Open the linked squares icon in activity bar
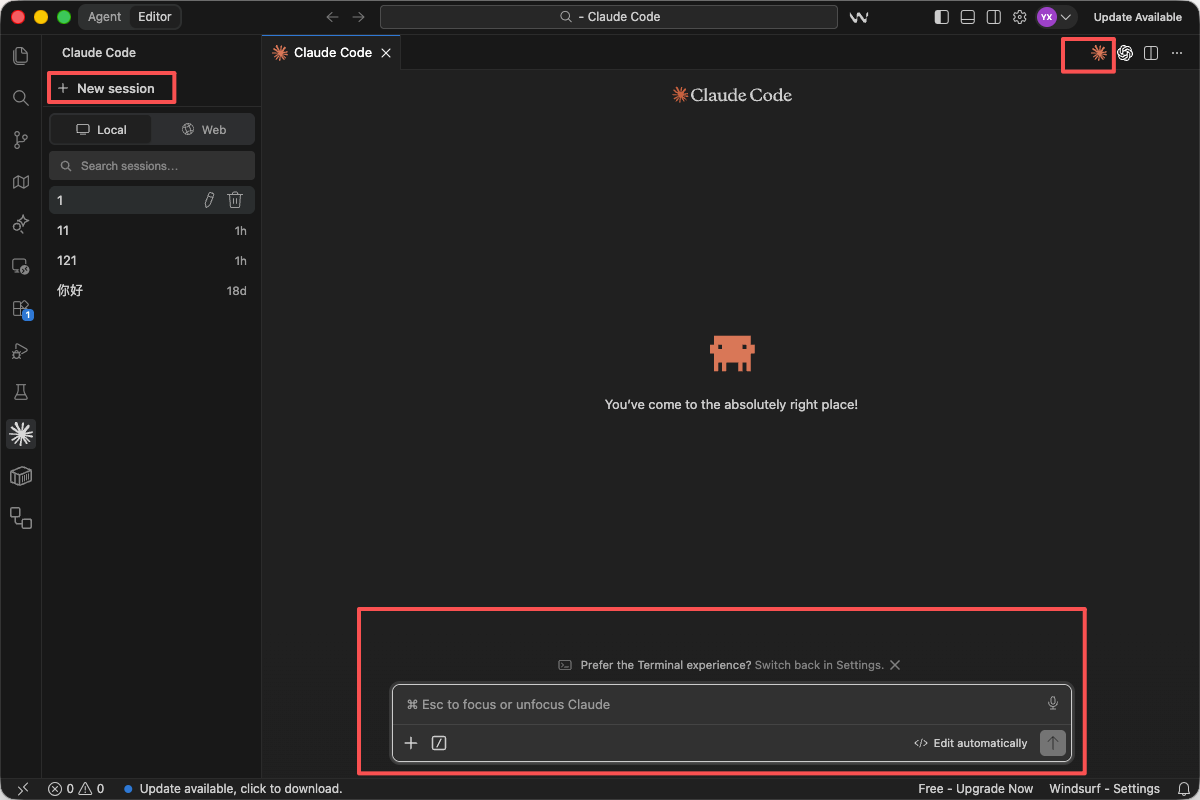Screen dimensions: 1200x800 click(20, 518)
